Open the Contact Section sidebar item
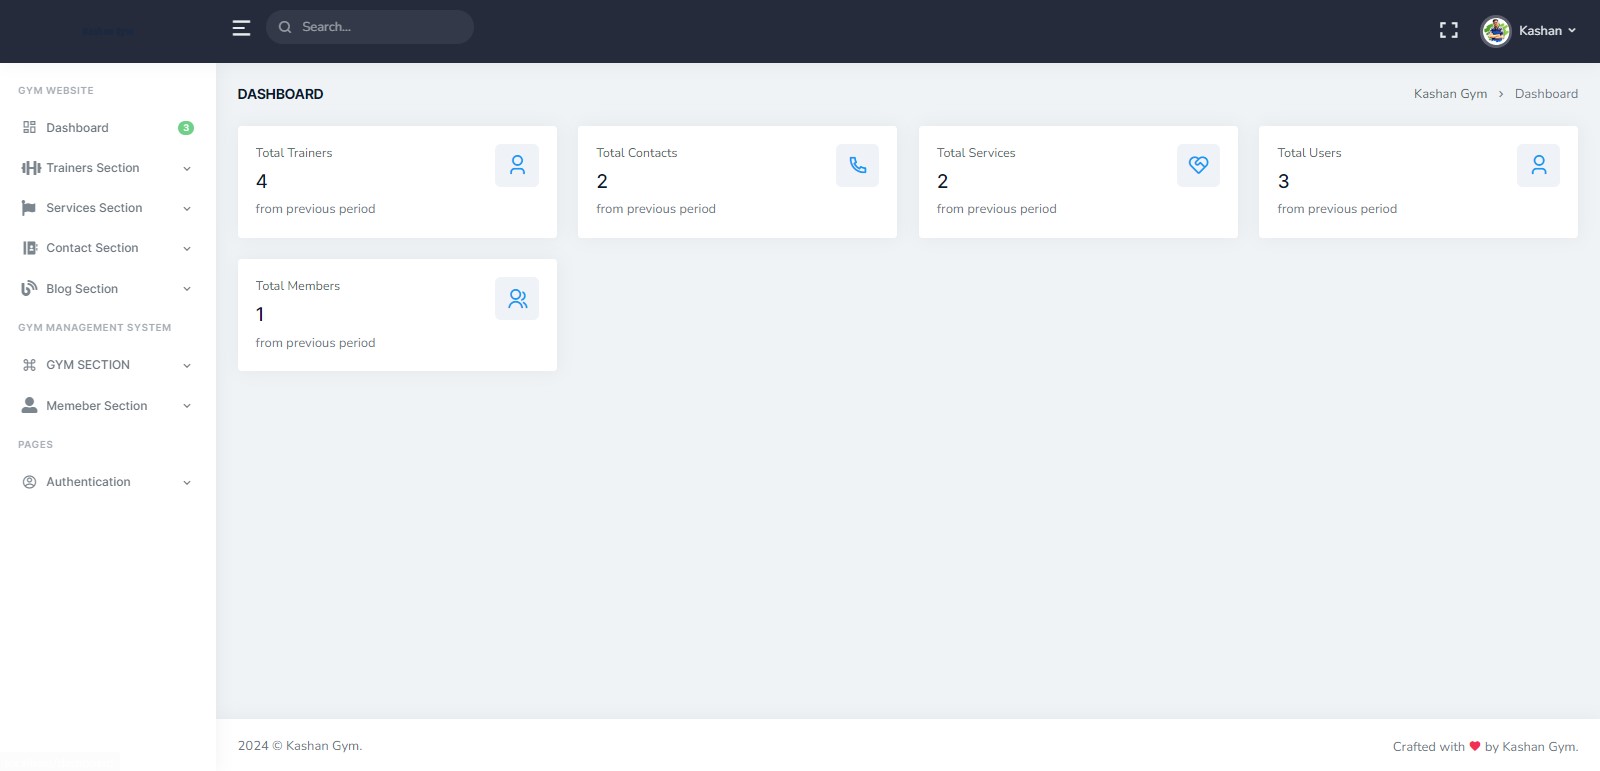This screenshot has width=1600, height=771. tap(92, 248)
